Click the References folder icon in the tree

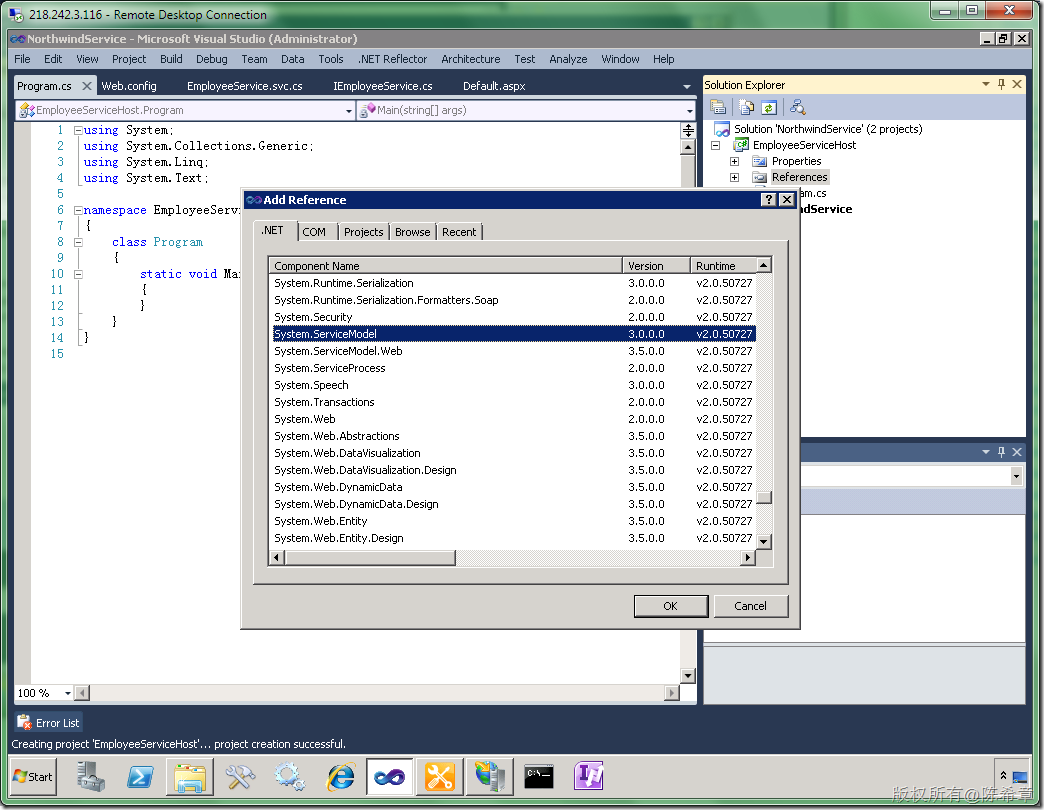pyautogui.click(x=759, y=177)
